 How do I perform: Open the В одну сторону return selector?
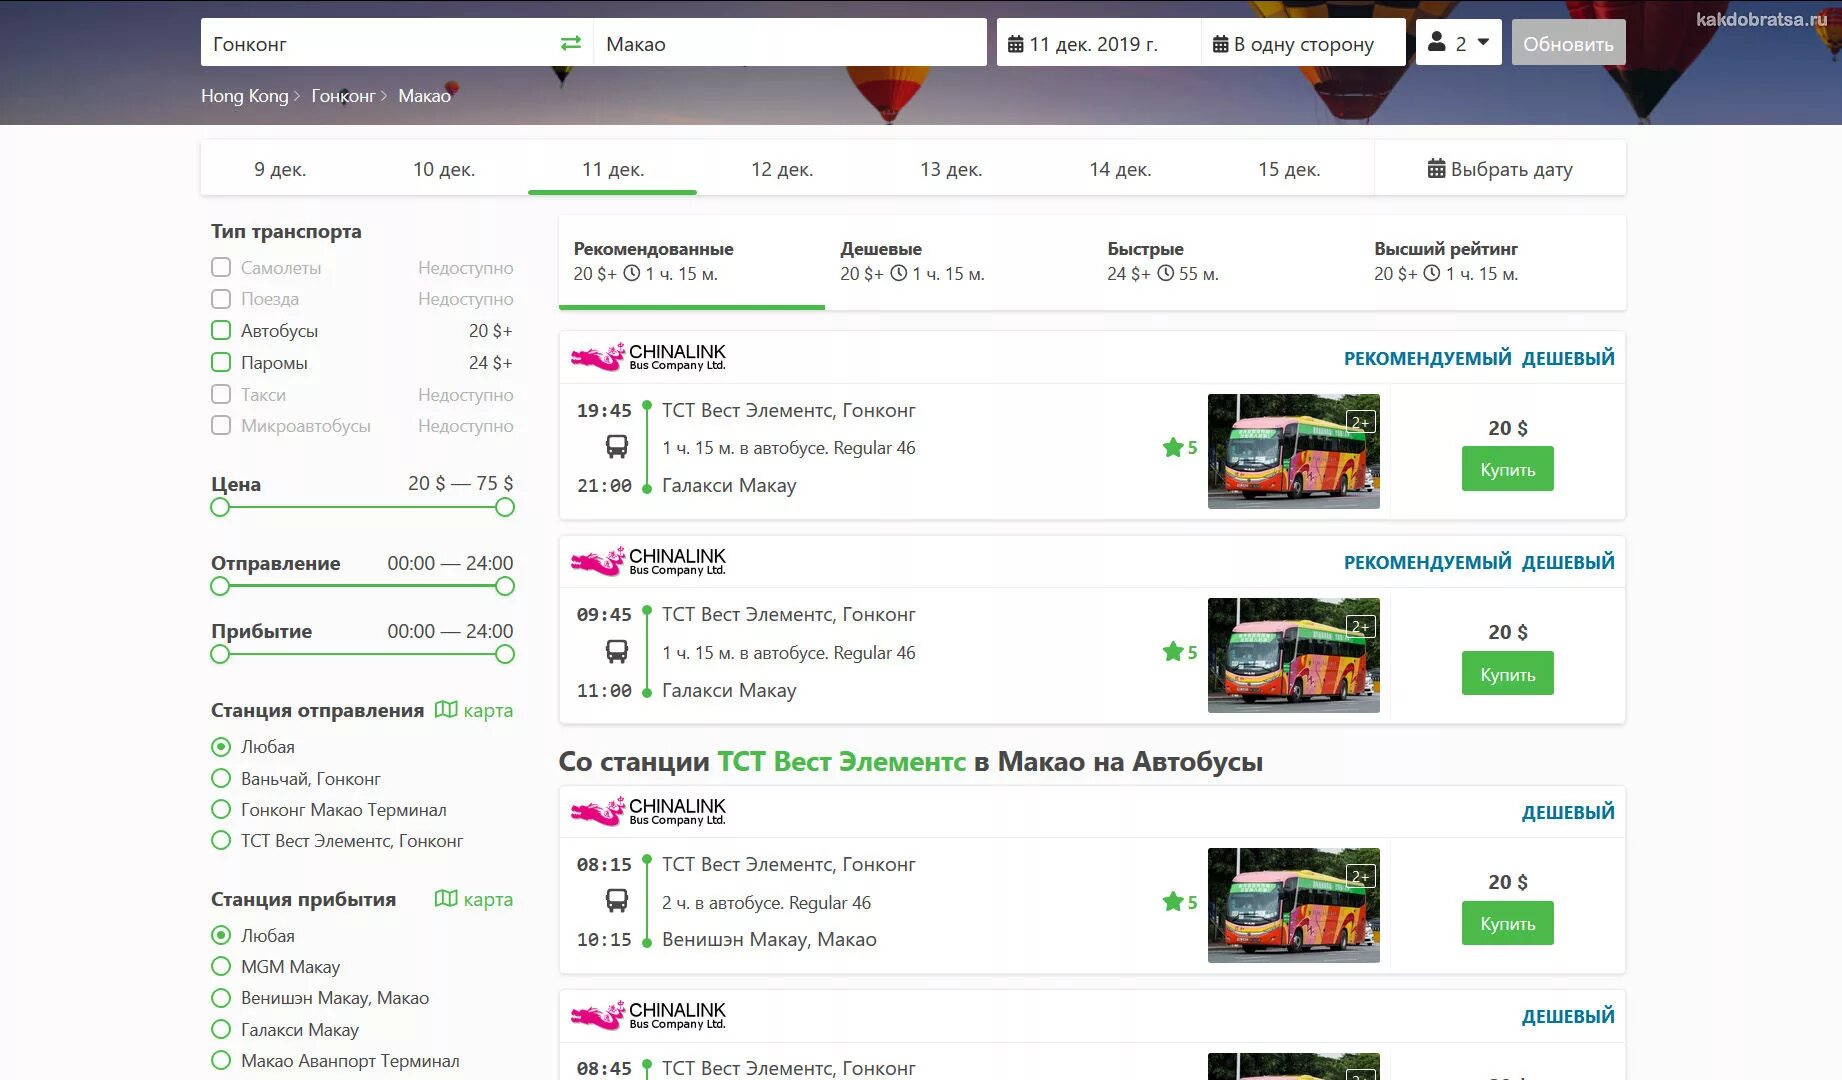(x=1304, y=43)
